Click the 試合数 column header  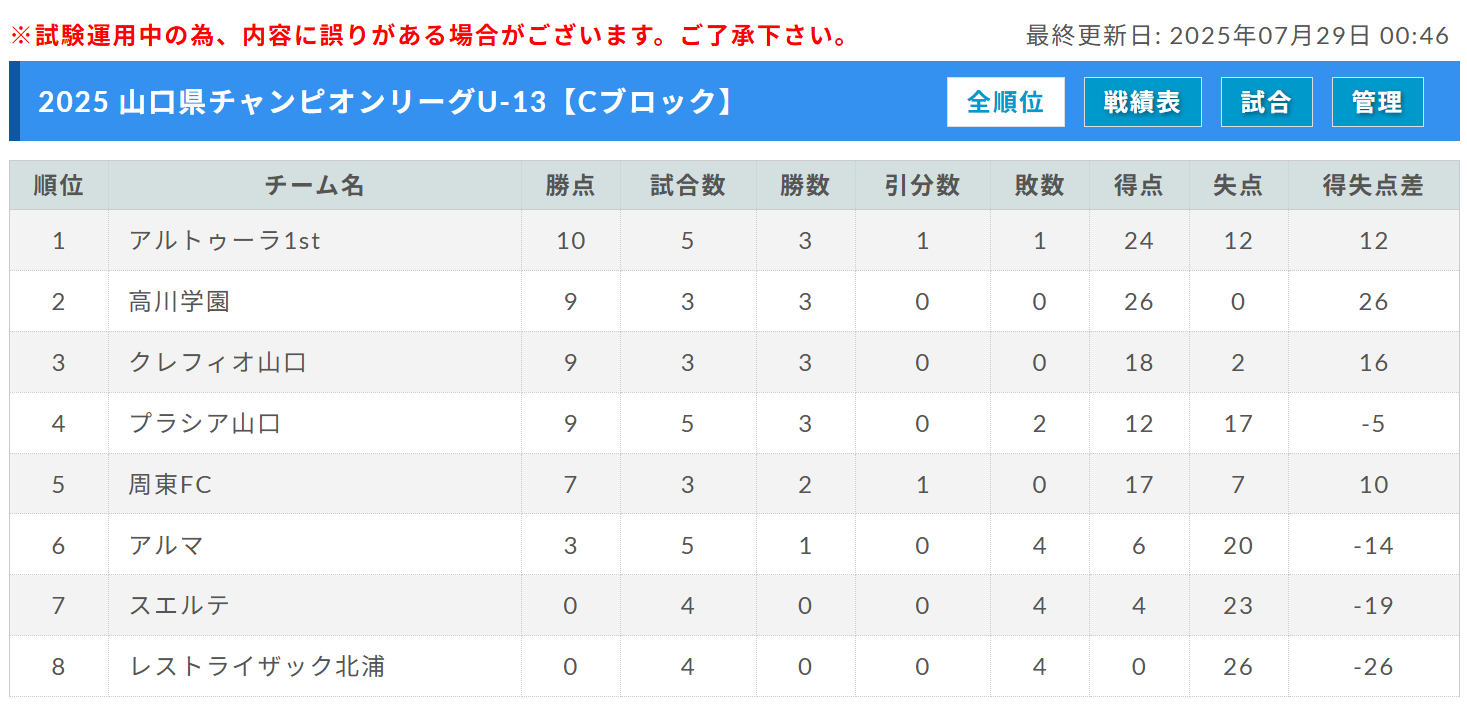click(x=688, y=185)
